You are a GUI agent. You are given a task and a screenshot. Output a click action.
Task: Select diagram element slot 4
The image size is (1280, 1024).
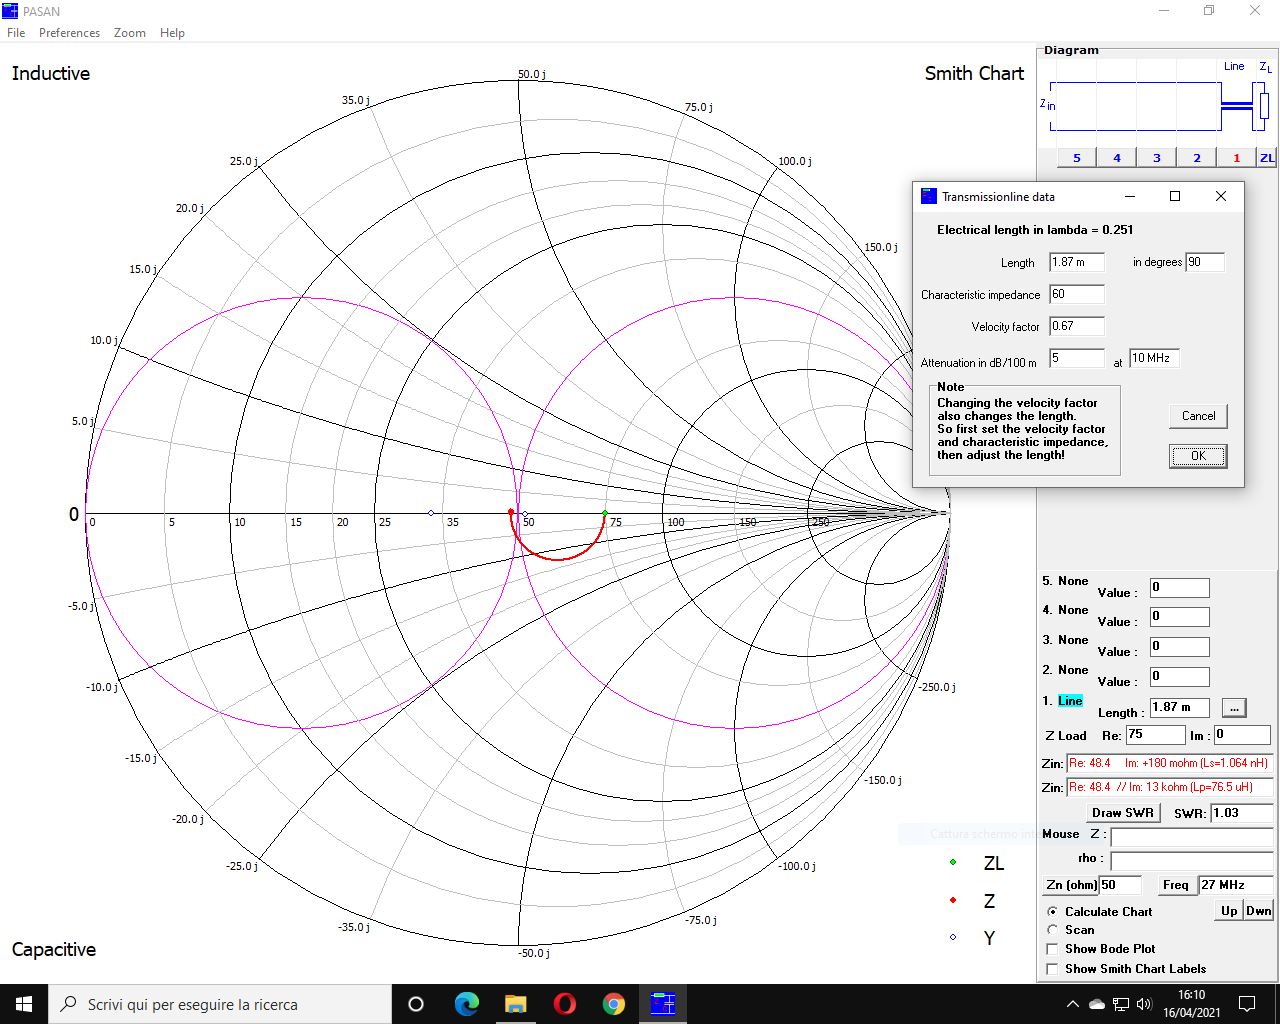1117,158
